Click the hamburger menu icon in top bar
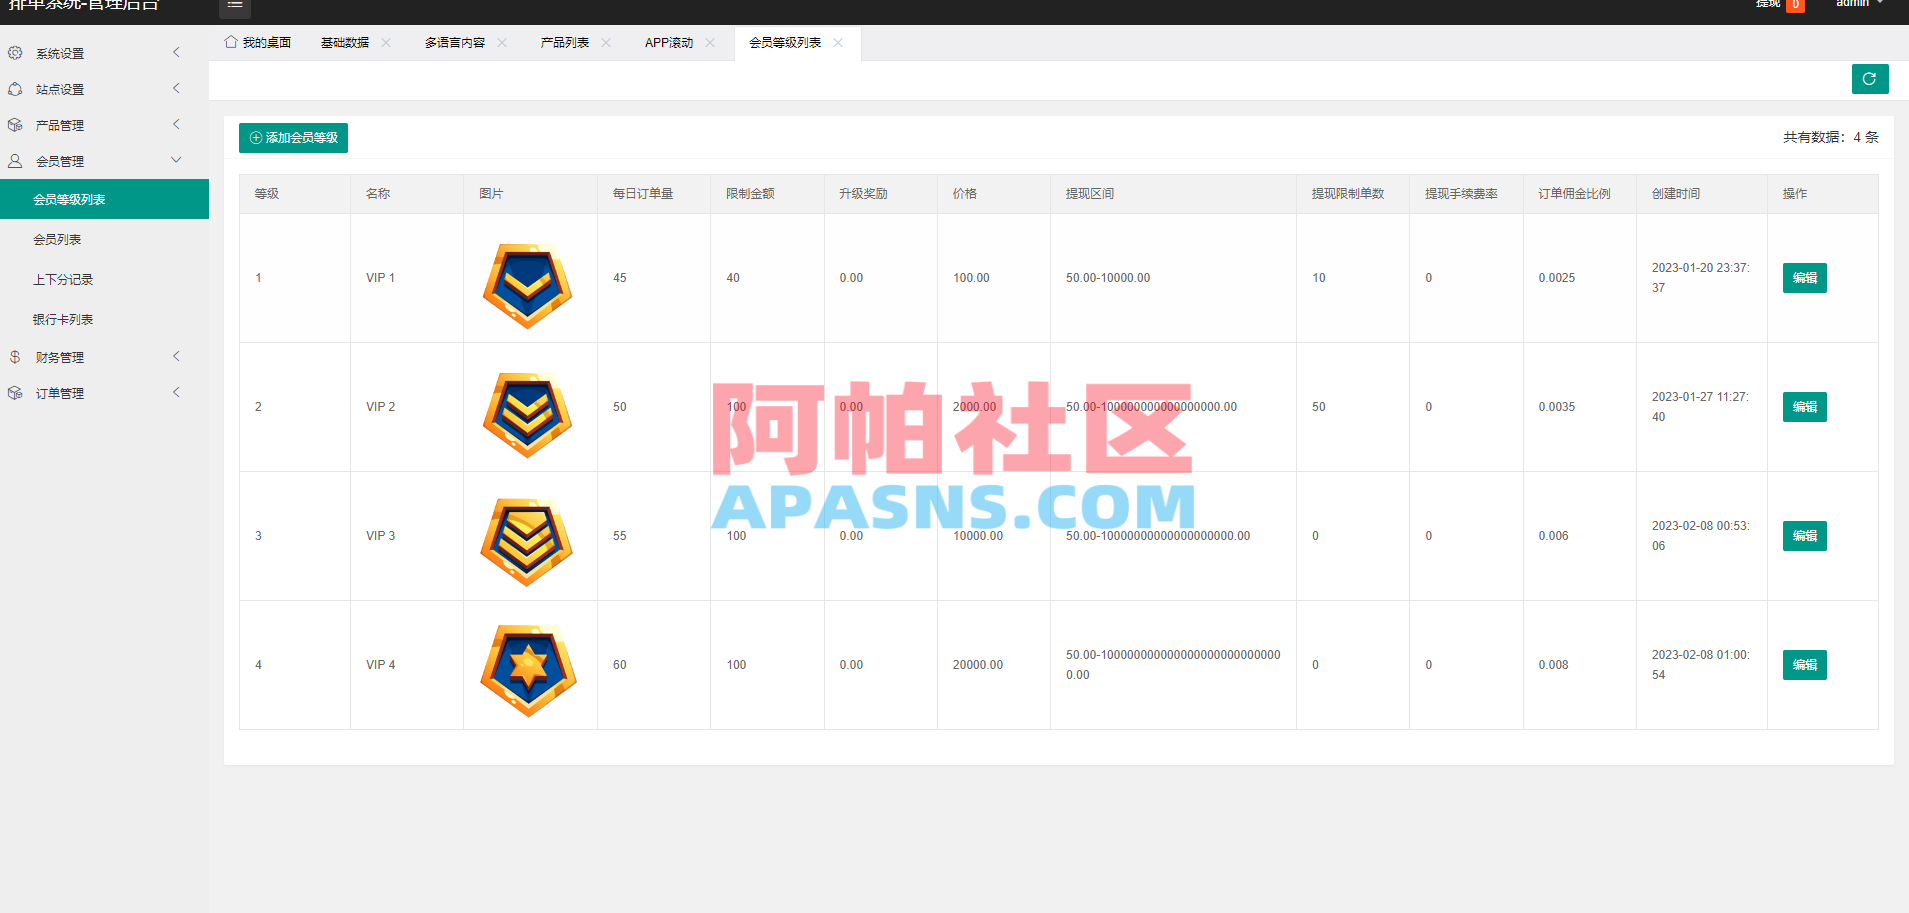Image resolution: width=1909 pixels, height=913 pixels. (x=235, y=6)
